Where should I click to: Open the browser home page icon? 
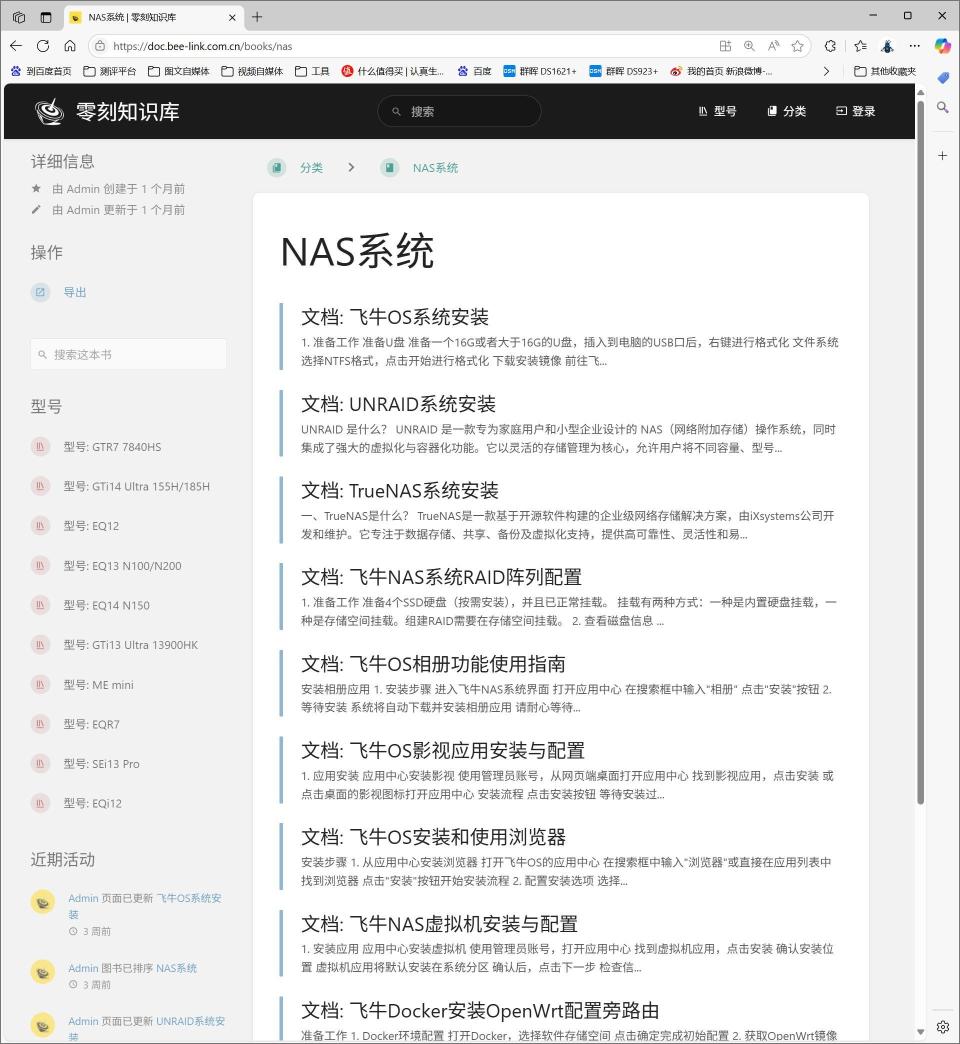(70, 46)
